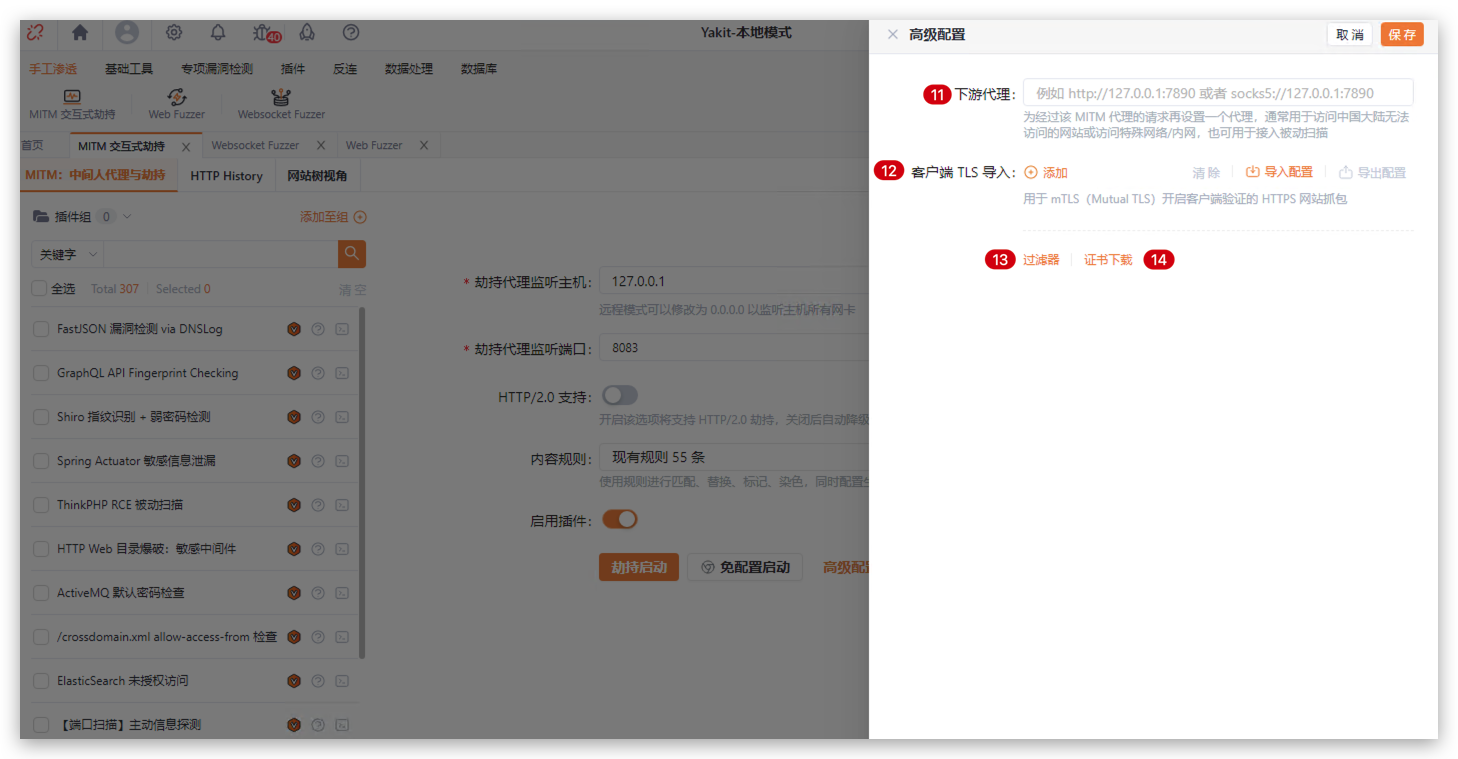Check the FastJSON 漏洞检测 plugin checkbox
Screen dimensions: 1458x759
tap(41, 329)
